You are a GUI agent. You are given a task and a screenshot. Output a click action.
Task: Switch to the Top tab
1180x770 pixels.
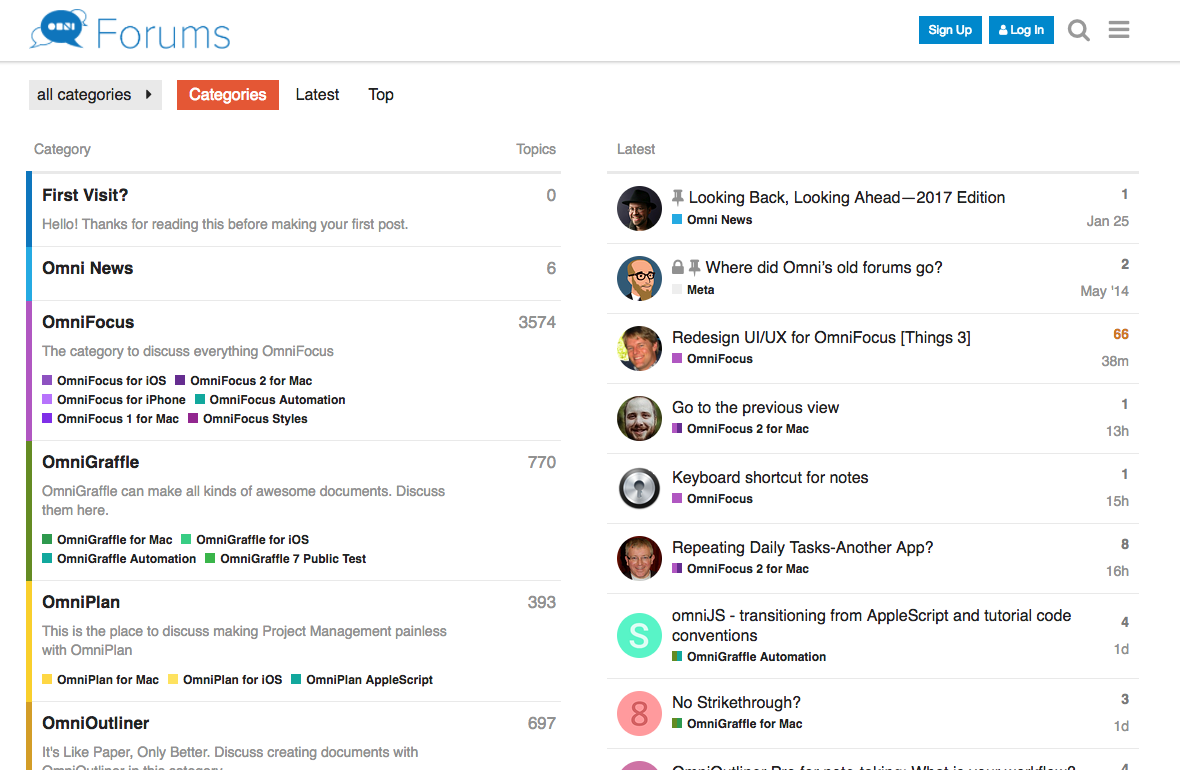click(x=381, y=95)
